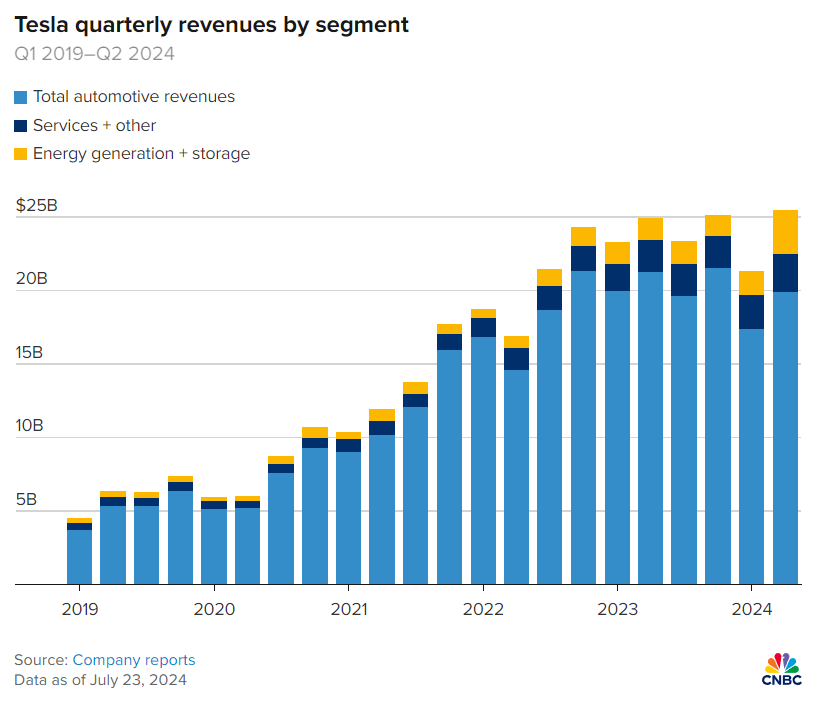
Task: Click the 20B y-axis label
Action: pos(31,278)
